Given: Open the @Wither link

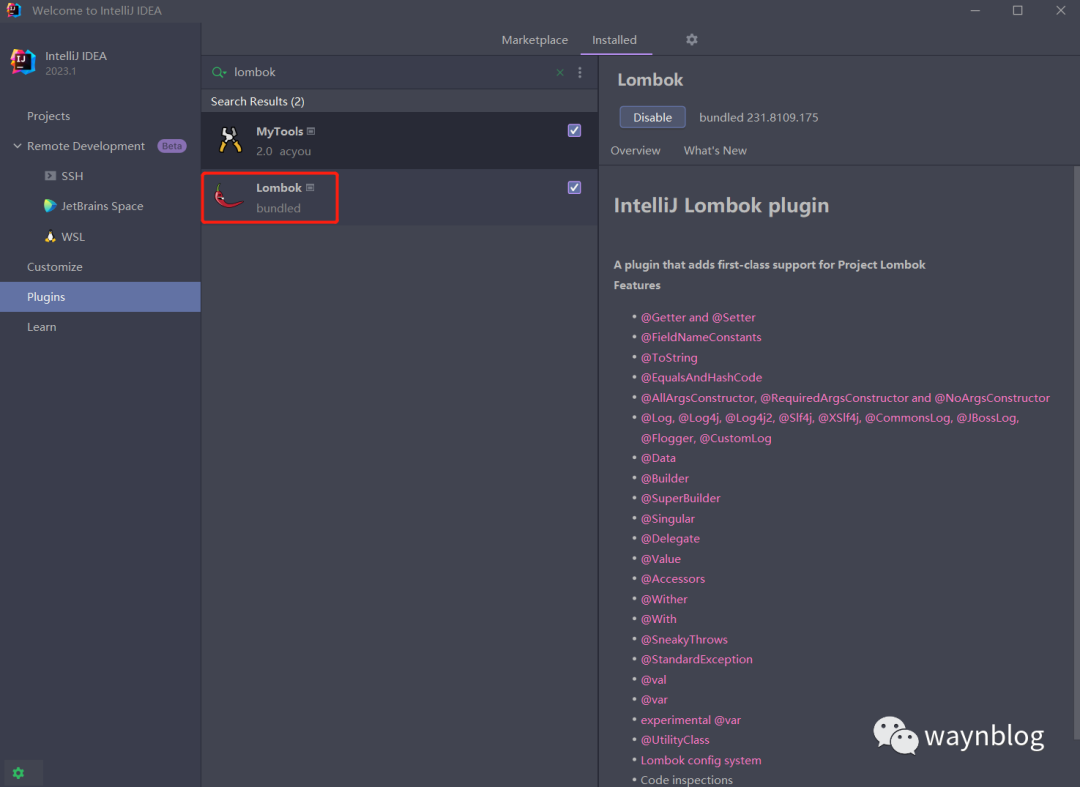Looking at the screenshot, I should [x=664, y=600].
